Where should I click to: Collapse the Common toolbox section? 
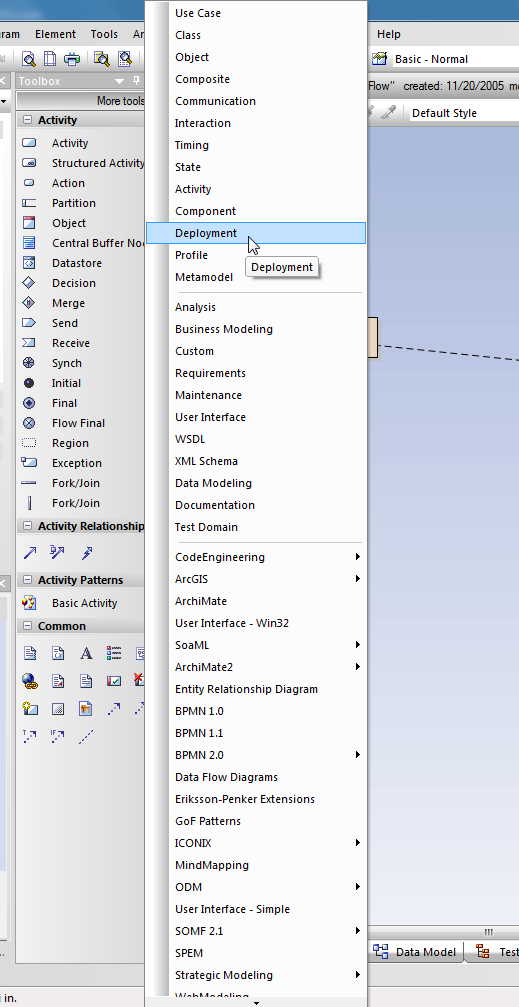(x=28, y=626)
